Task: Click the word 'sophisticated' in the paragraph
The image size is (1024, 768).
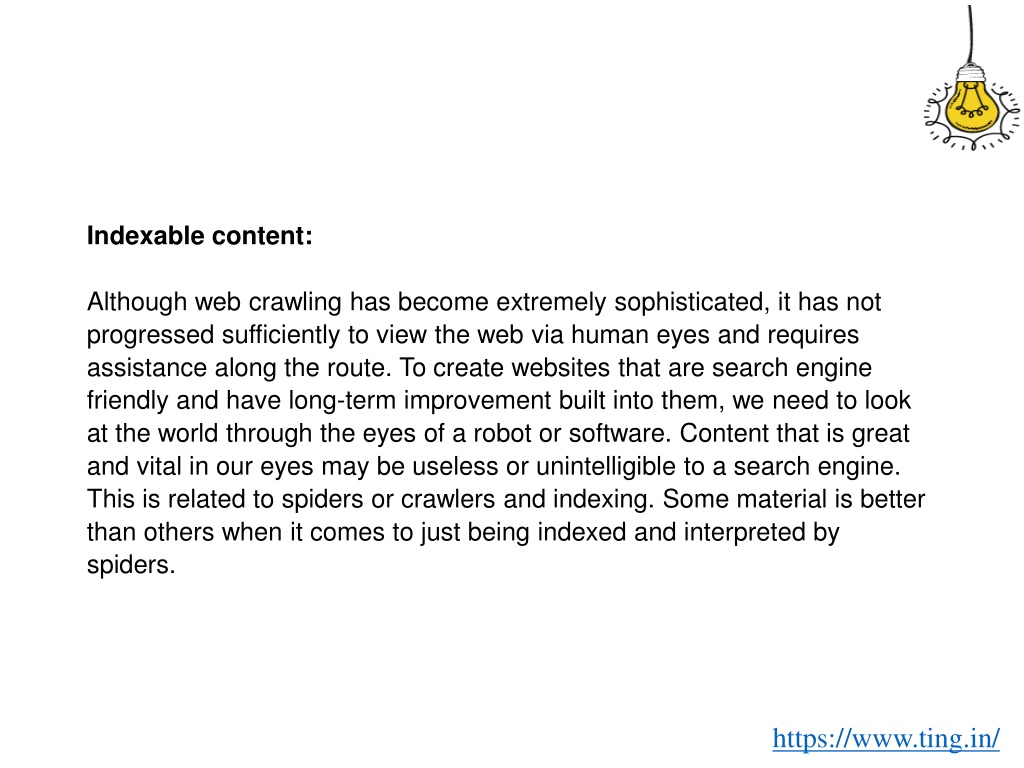Action: 688,302
